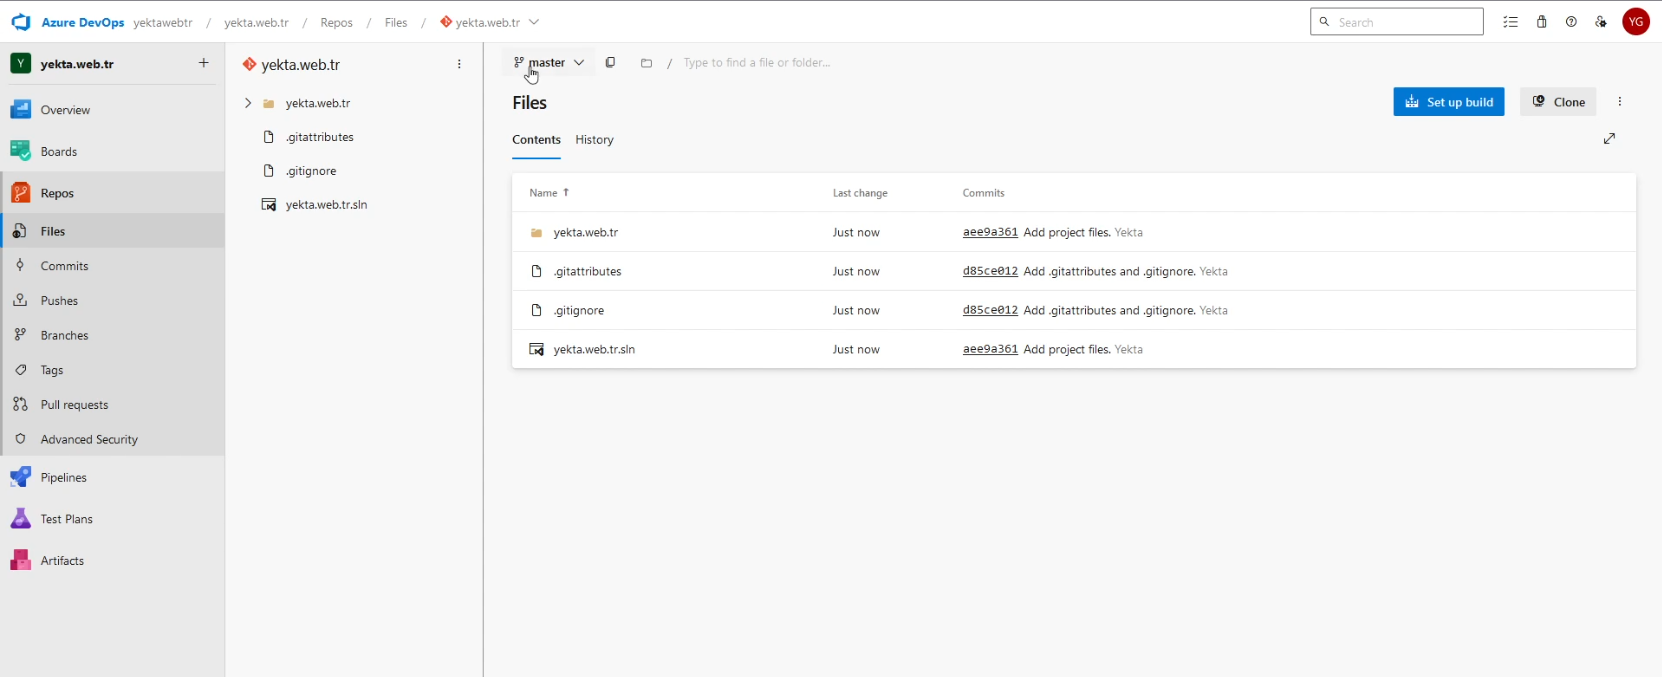Open the marketplace shopping bag icon
The image size is (1662, 677).
pos(1541,22)
